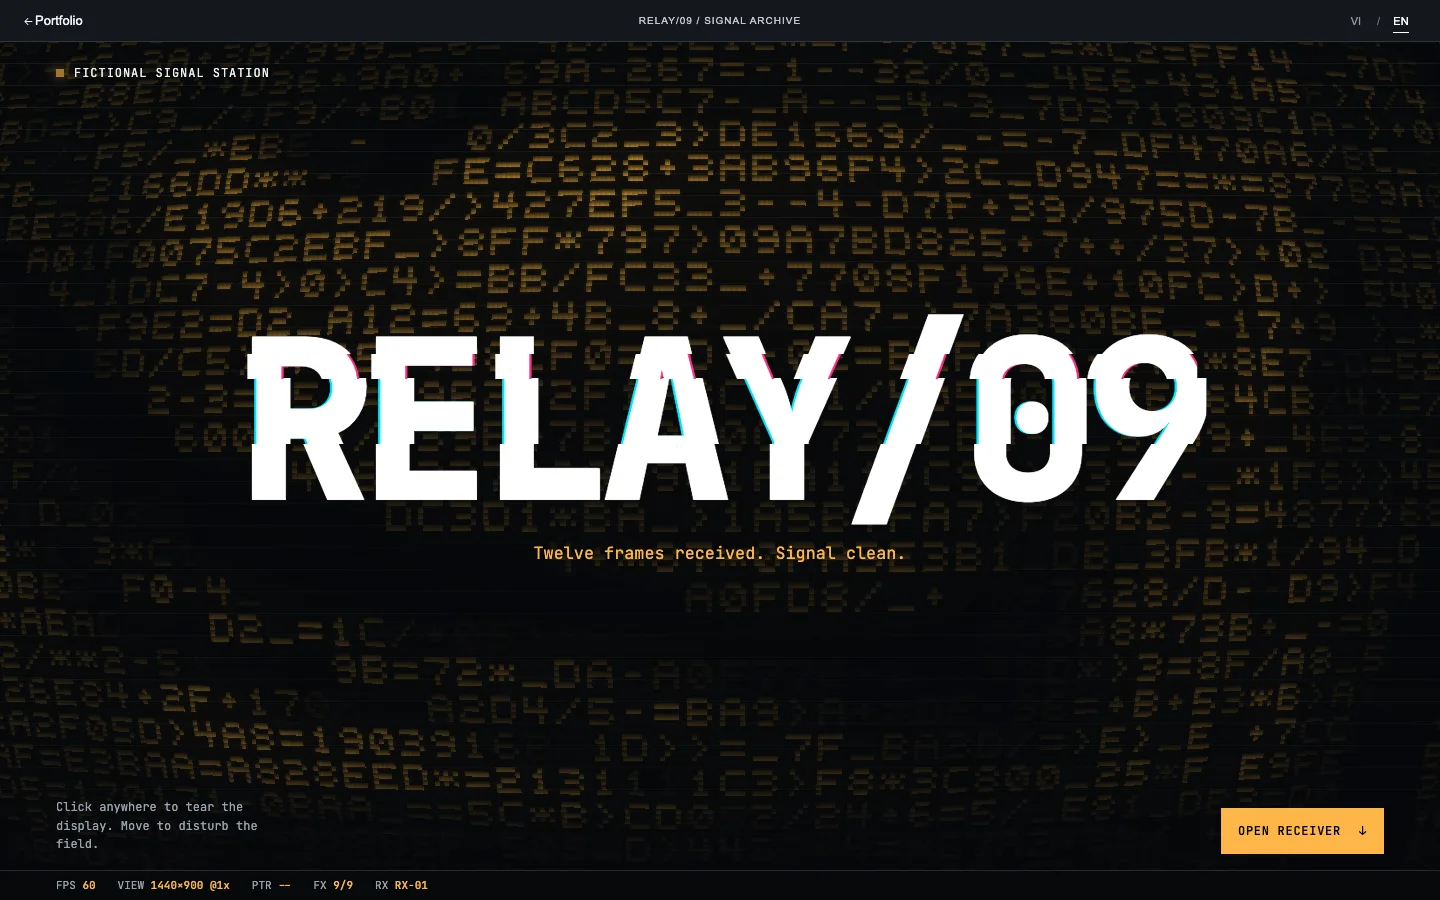Click the VIEW 1440×900 @1x status entry
This screenshot has width=1440, height=900.
tap(174, 885)
